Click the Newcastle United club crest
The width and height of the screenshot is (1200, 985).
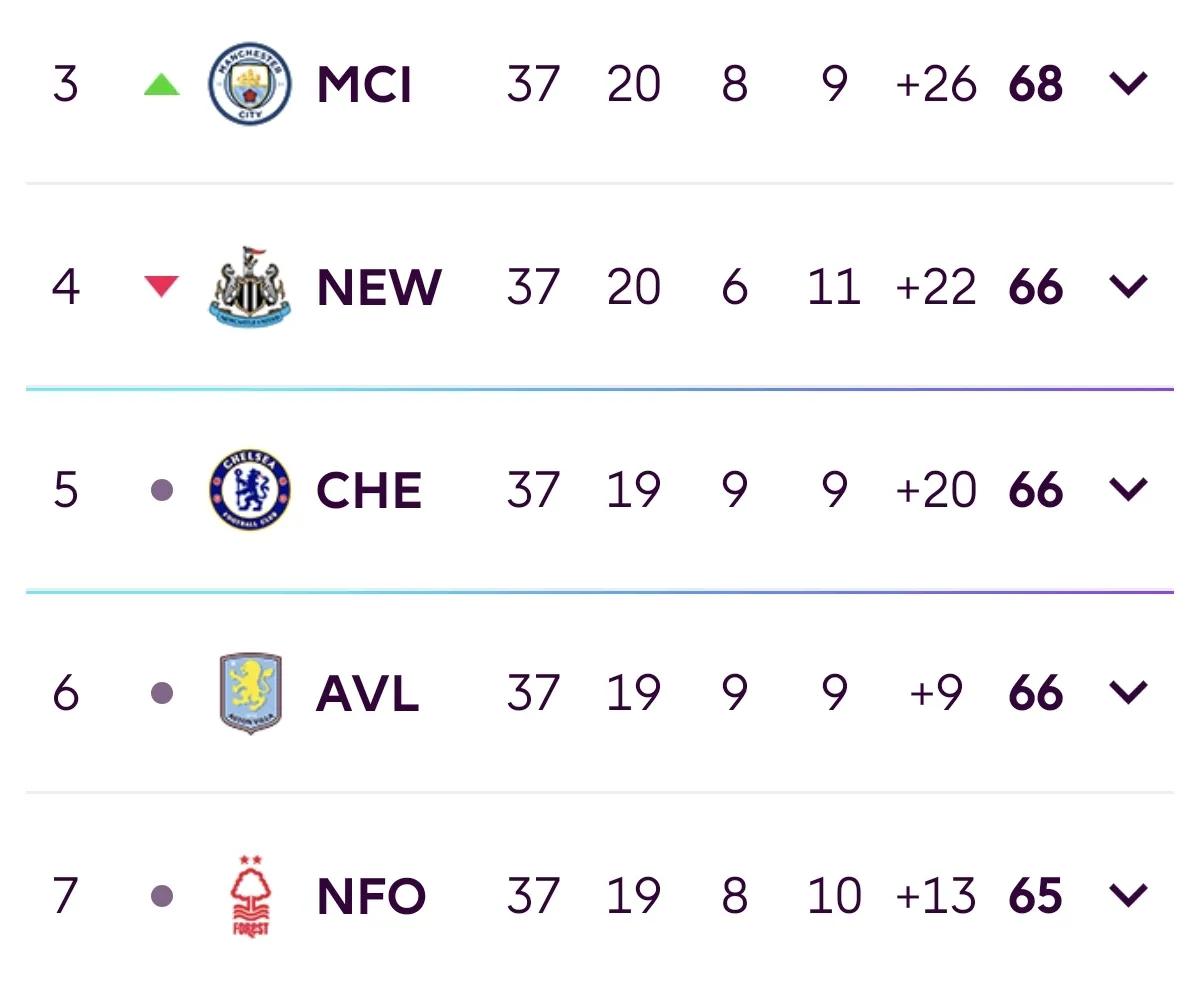click(x=250, y=286)
